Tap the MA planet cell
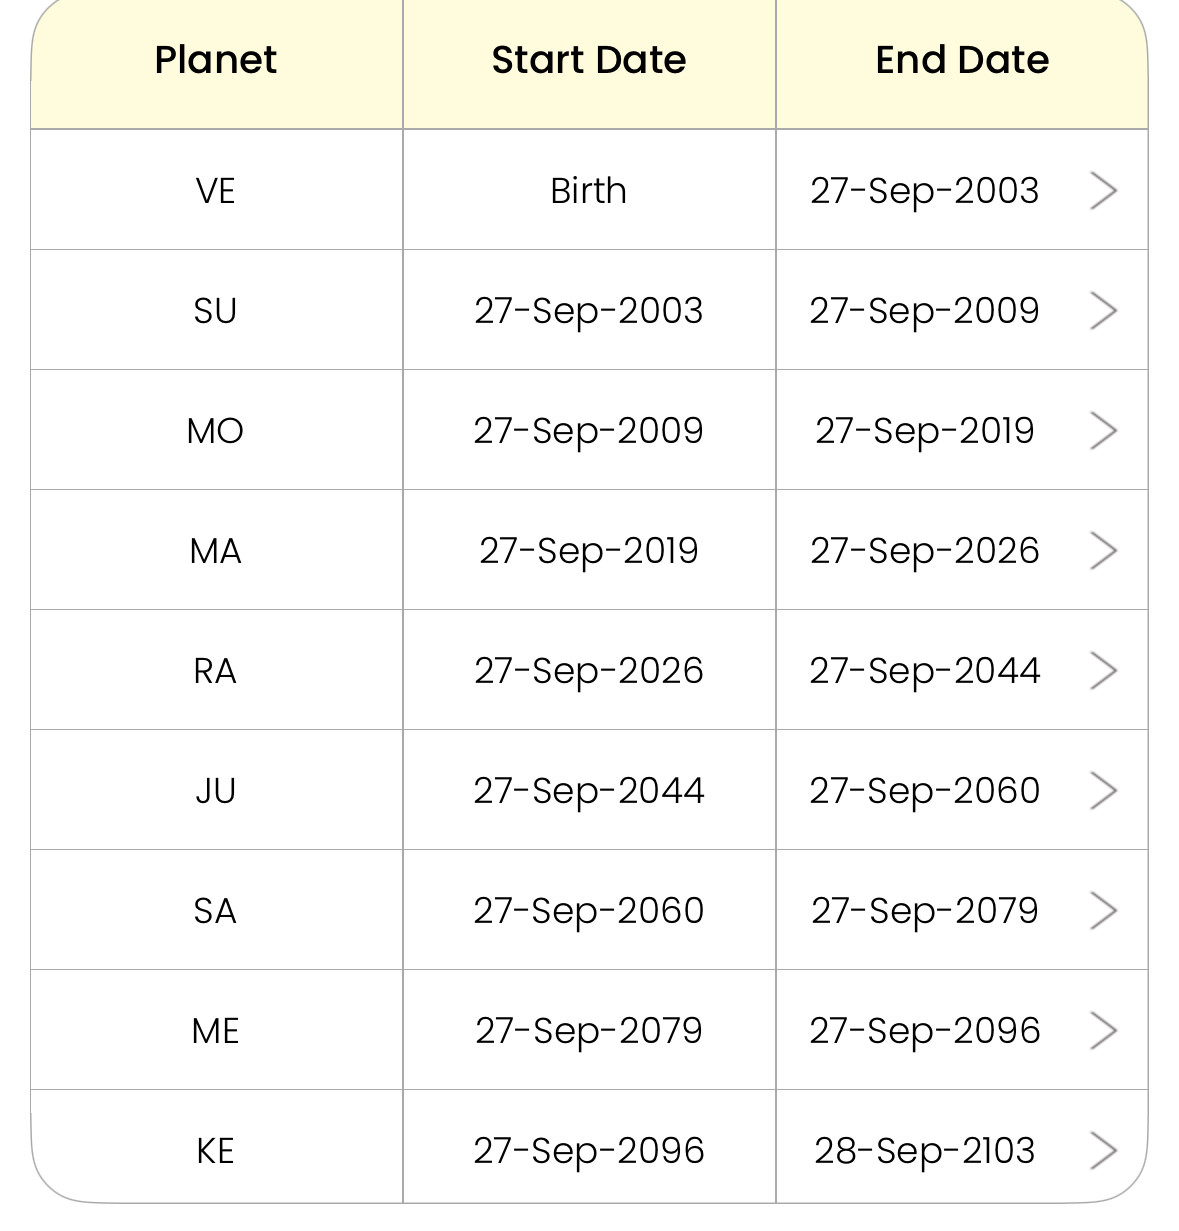This screenshot has height=1231, width=1179. 216,550
